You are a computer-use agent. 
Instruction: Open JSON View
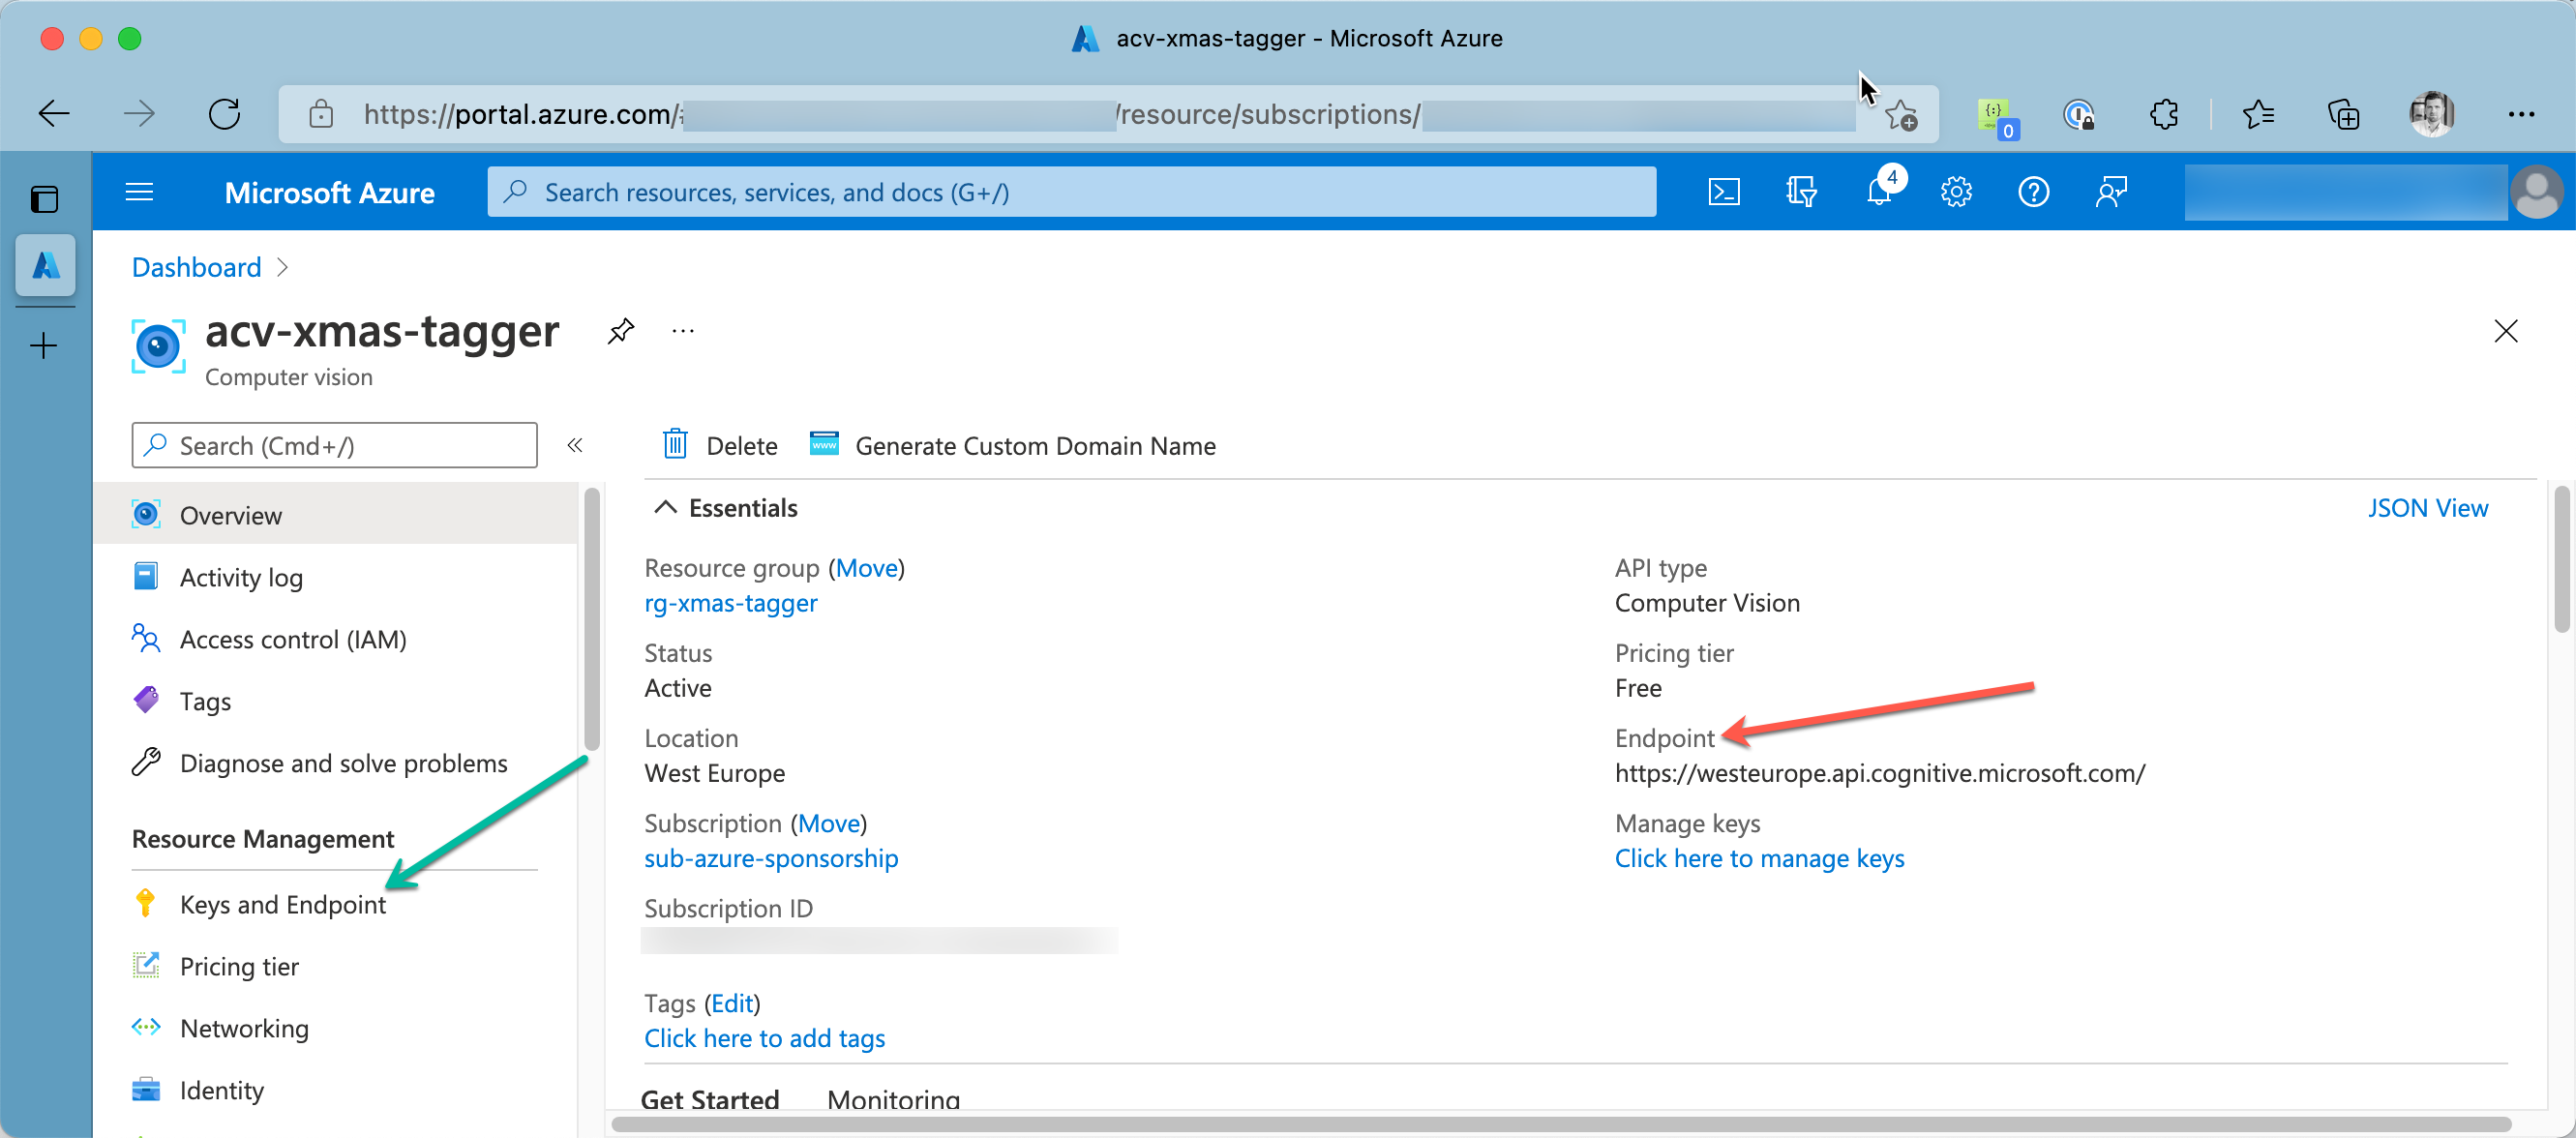2427,508
